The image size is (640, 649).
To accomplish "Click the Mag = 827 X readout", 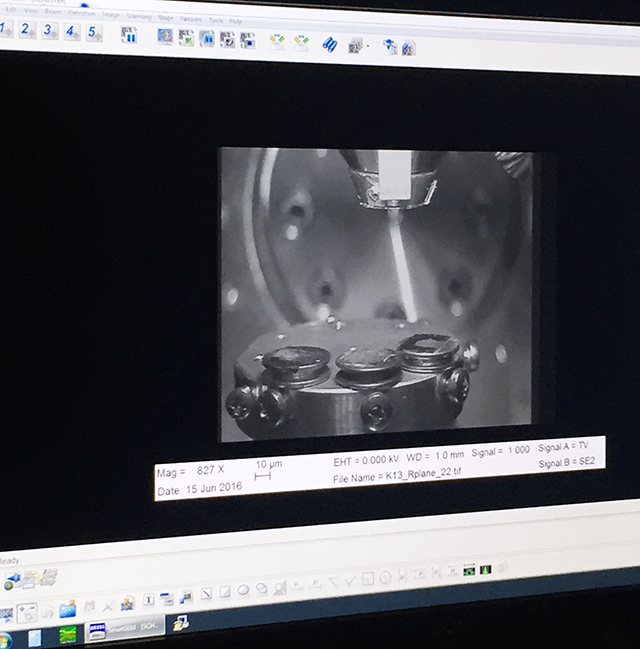I will (190, 471).
